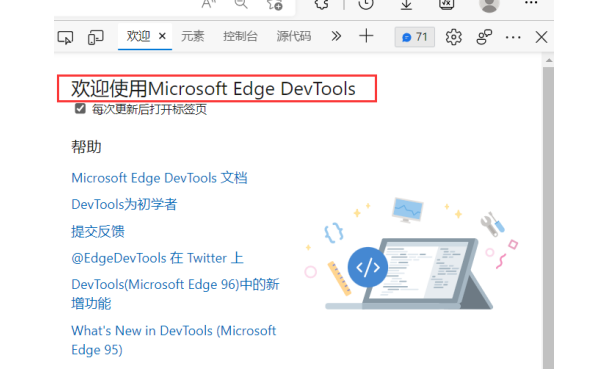Open DevTools(Microsoft Edge 96)中的新增功能 link
589x386 pixels.
point(175,294)
